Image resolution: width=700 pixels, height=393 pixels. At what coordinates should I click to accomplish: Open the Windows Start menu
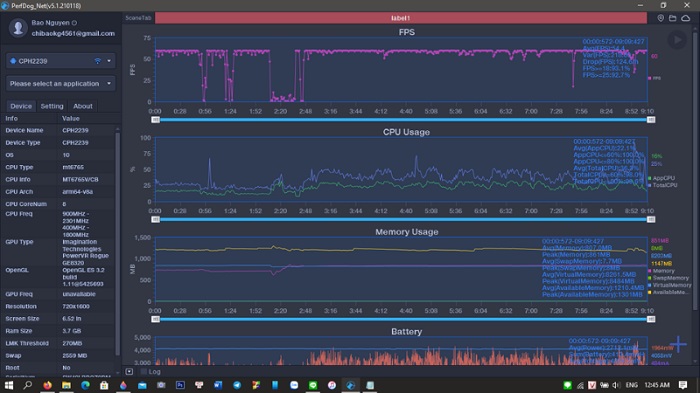tap(9, 385)
